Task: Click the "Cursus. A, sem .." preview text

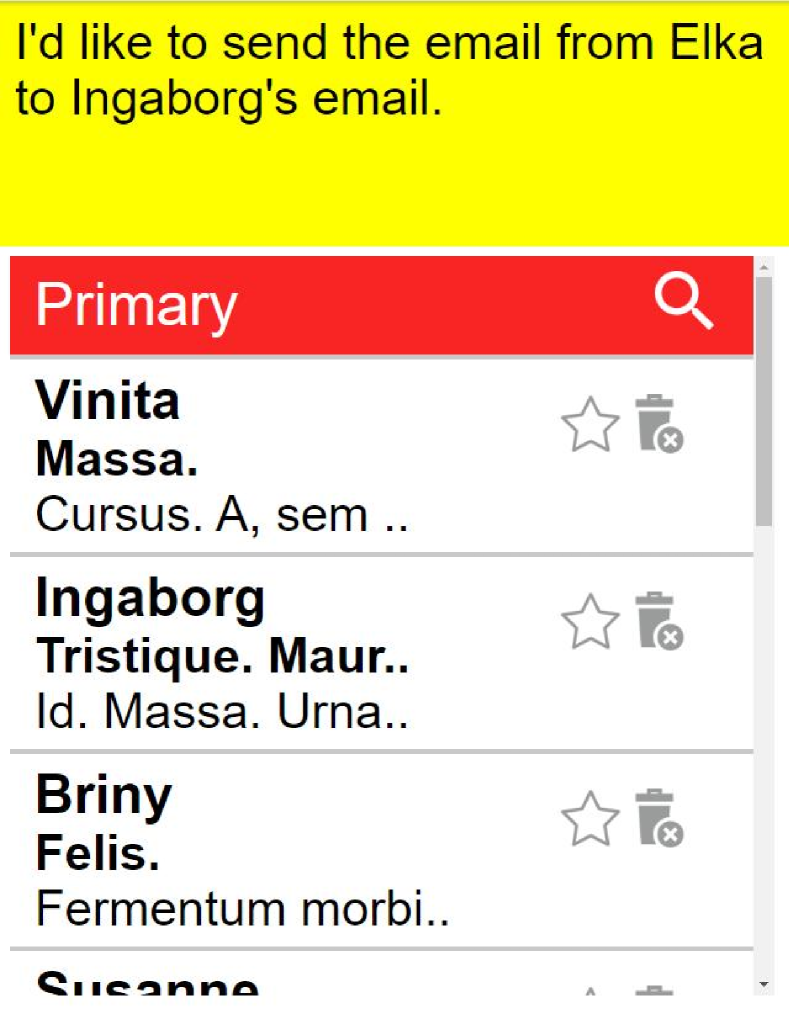Action: pos(222,515)
